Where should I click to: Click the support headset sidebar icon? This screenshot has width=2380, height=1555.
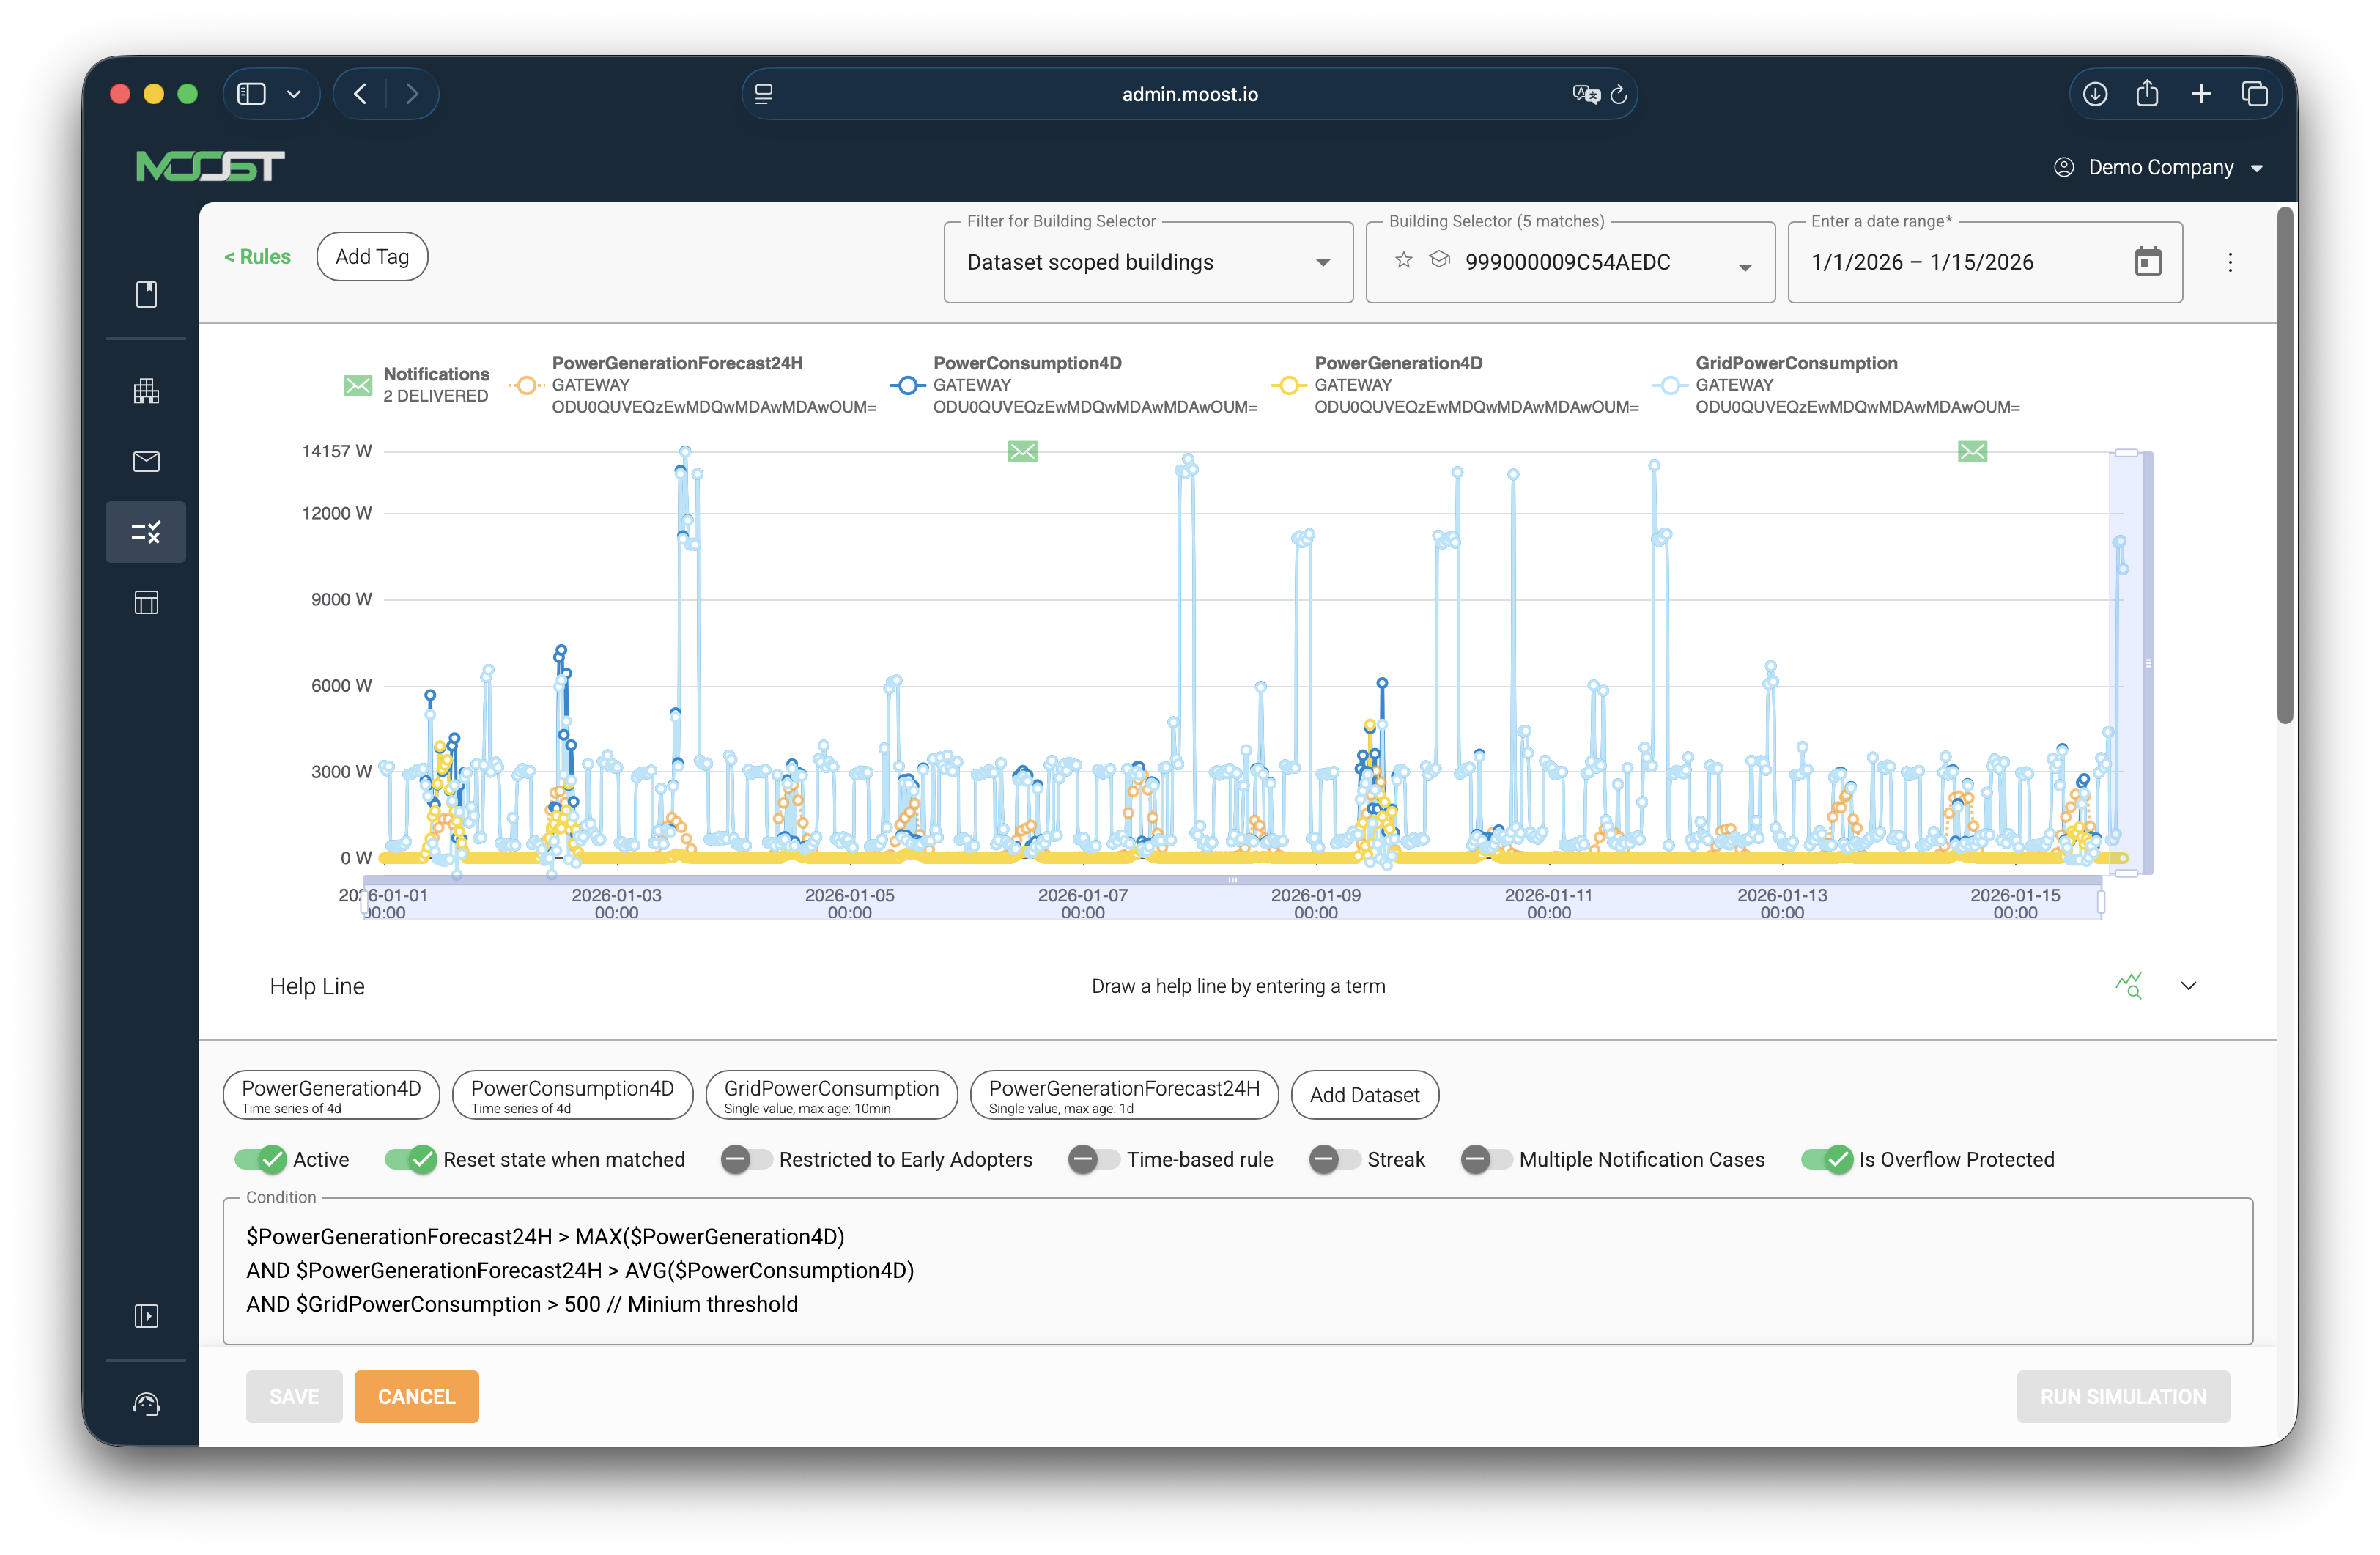tap(146, 1404)
